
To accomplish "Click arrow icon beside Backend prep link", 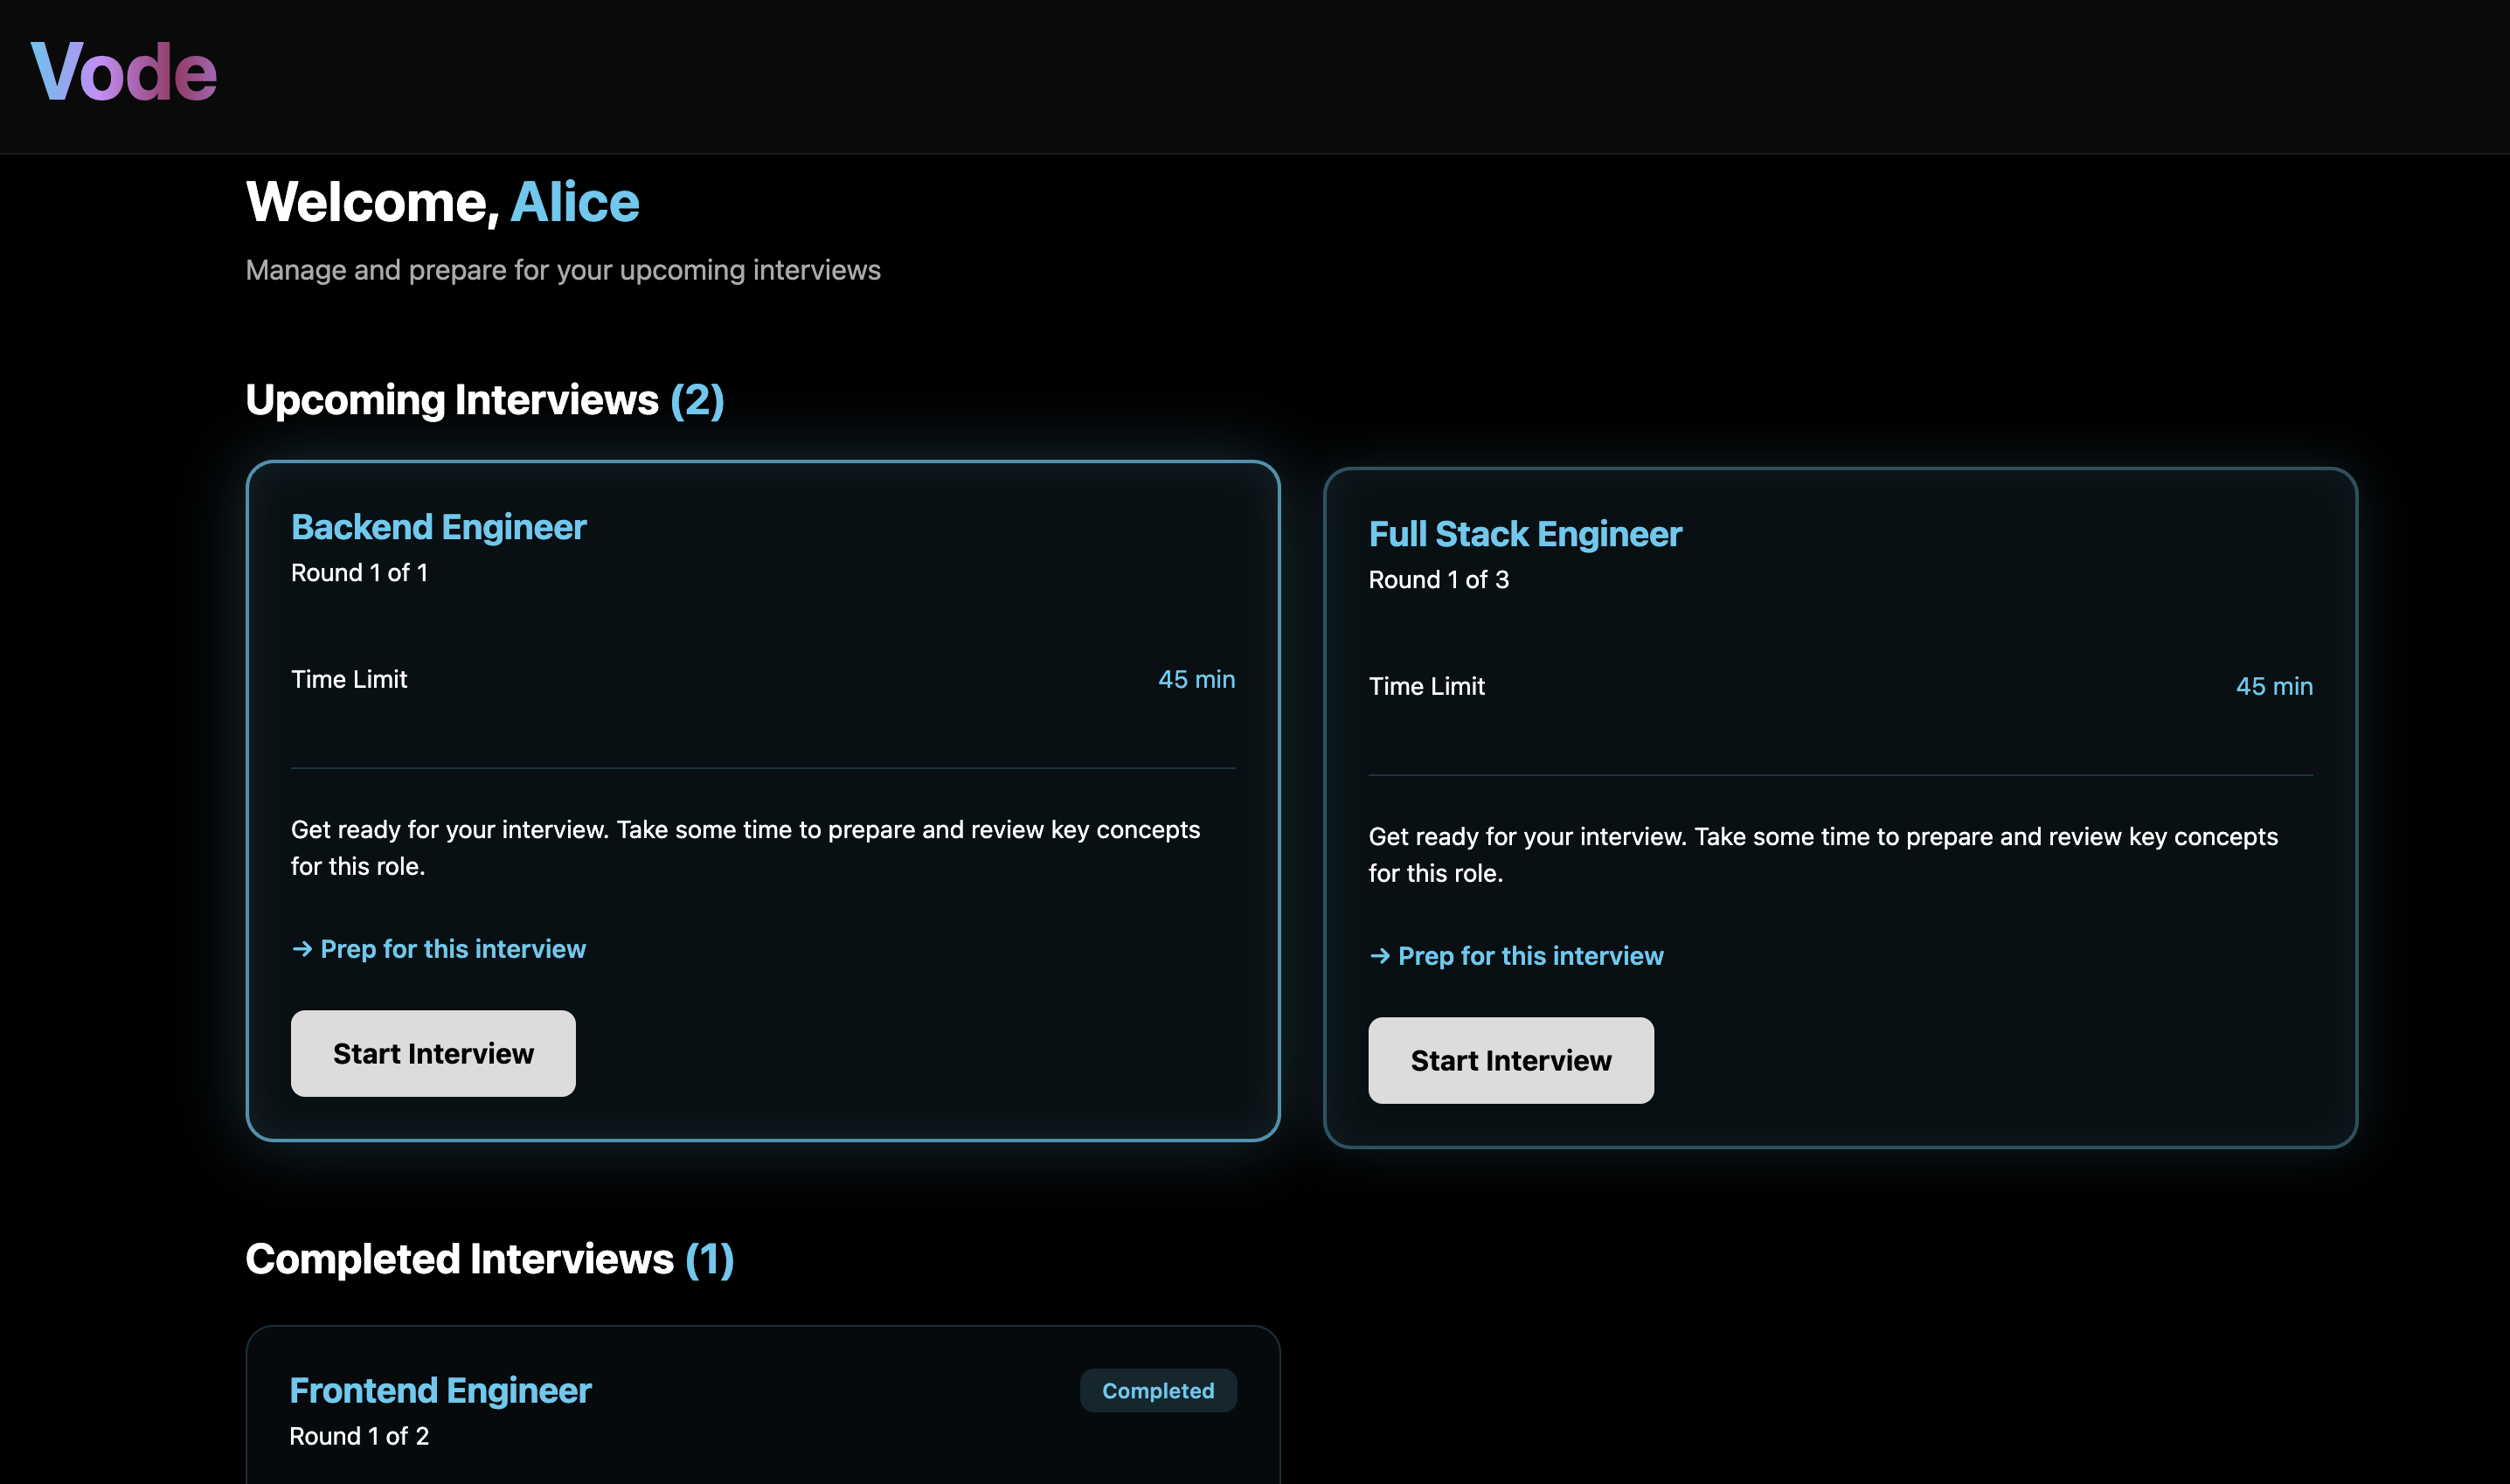I will coord(302,949).
